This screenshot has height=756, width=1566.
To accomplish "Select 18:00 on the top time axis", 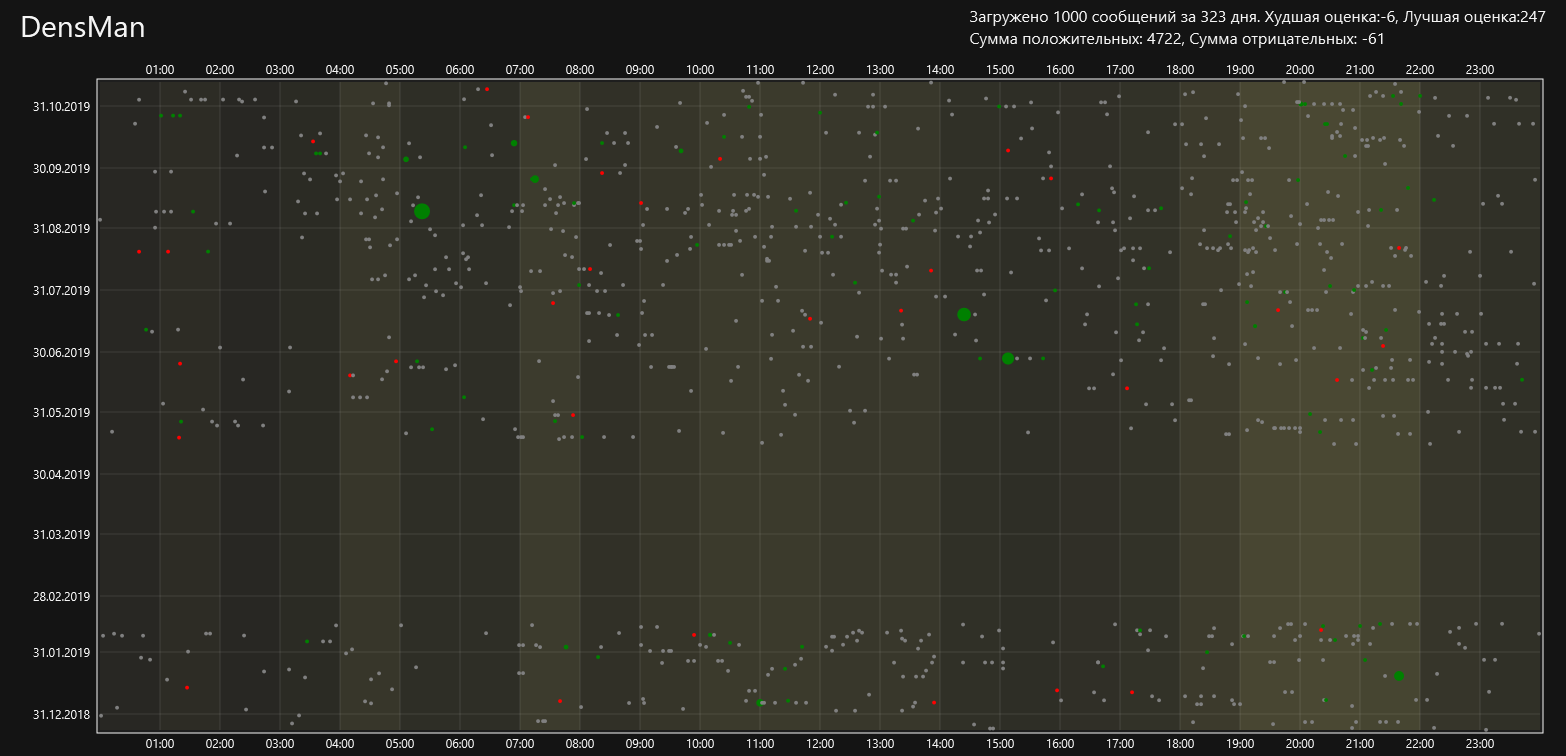I will [x=1180, y=70].
